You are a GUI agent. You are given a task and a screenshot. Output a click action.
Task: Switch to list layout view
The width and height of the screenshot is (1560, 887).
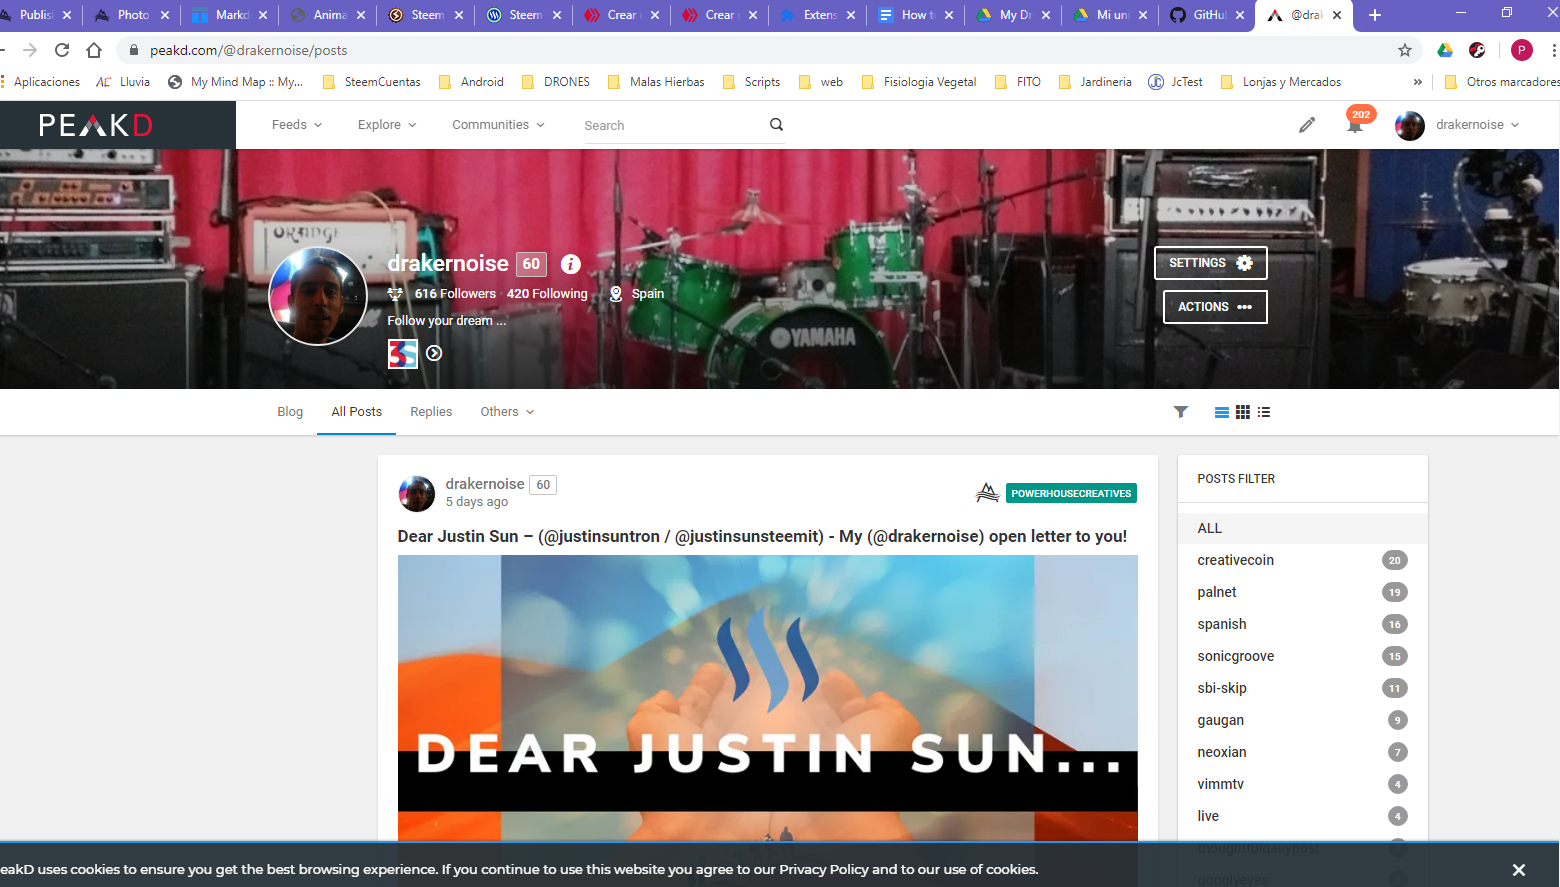coord(1222,412)
